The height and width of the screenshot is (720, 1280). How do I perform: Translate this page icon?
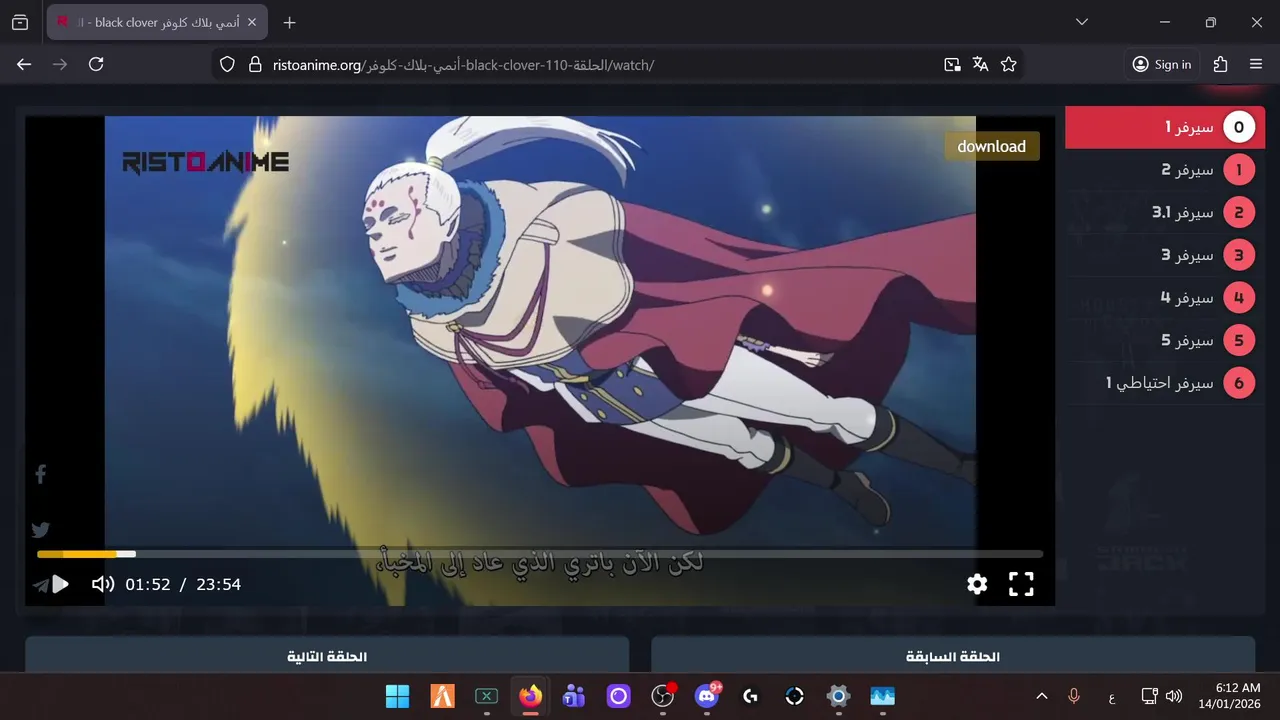(x=980, y=64)
